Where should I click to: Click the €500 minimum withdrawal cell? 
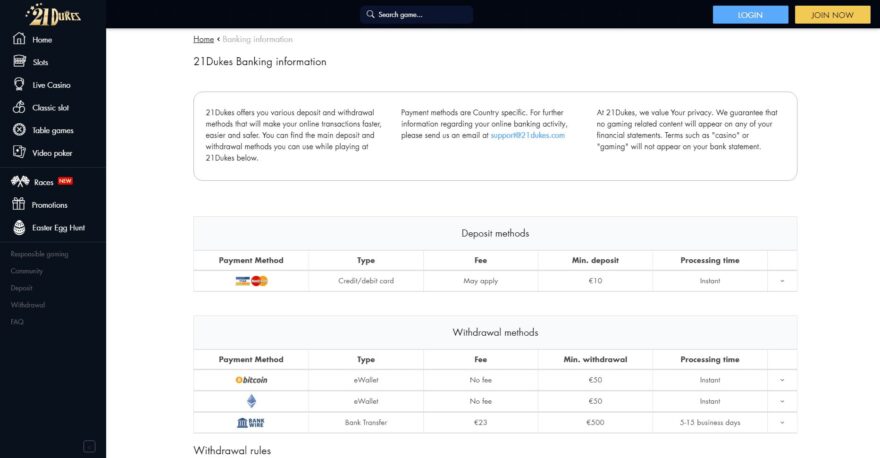click(x=595, y=423)
